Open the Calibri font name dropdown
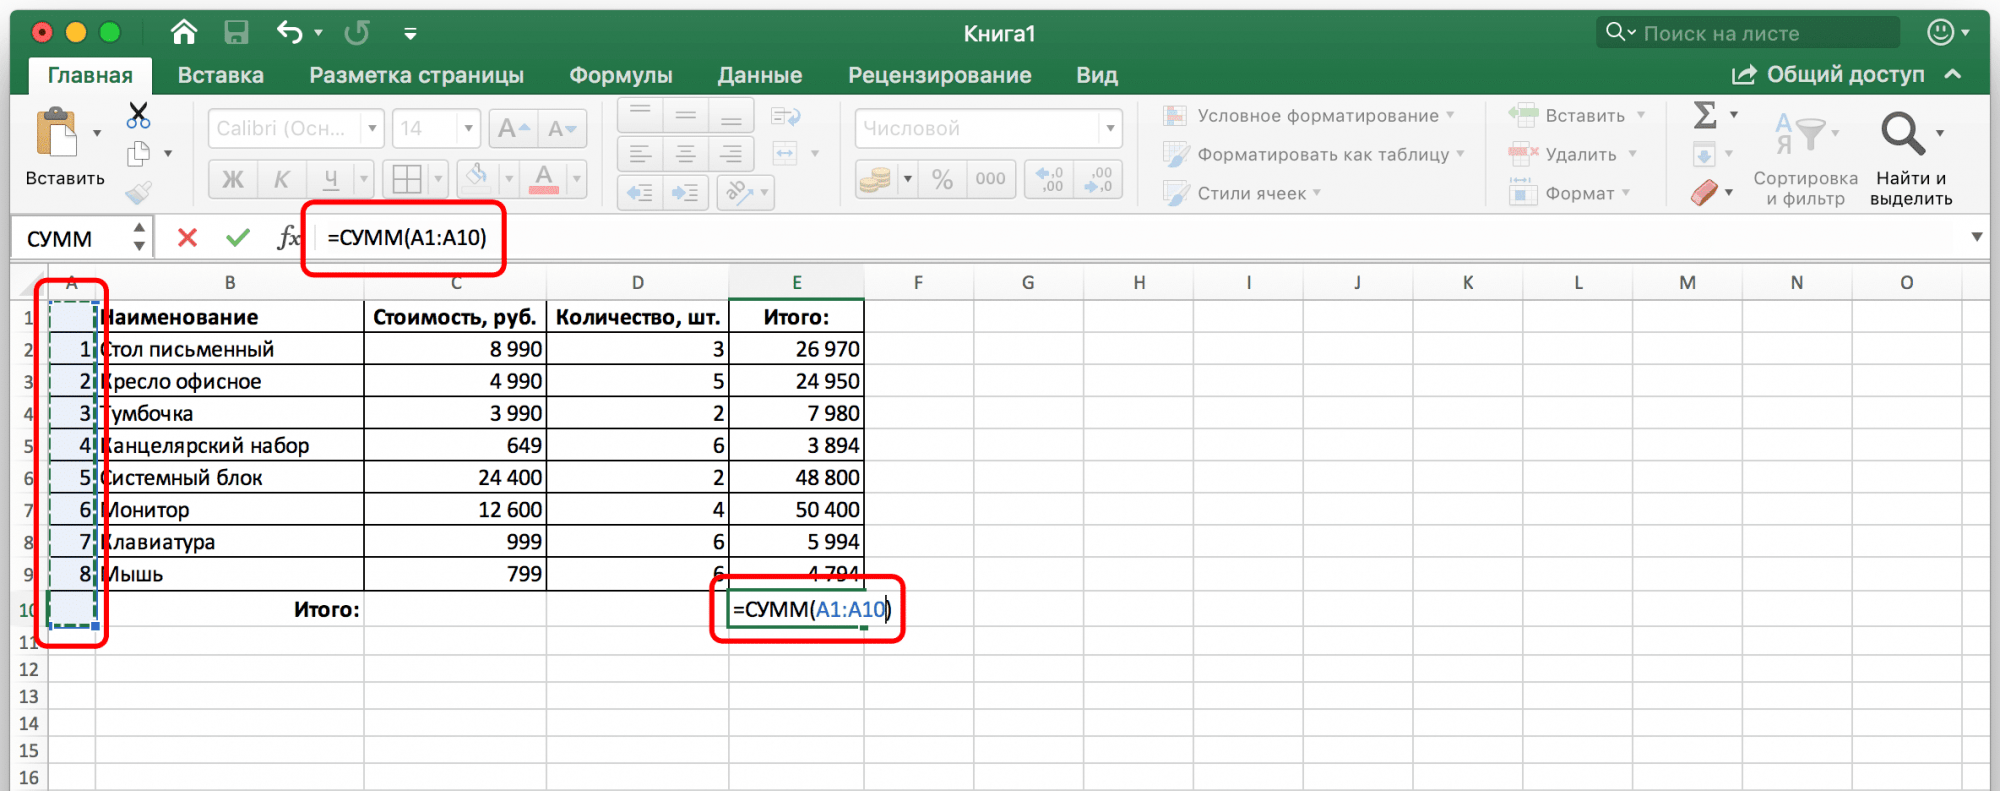This screenshot has width=2000, height=791. 373,129
